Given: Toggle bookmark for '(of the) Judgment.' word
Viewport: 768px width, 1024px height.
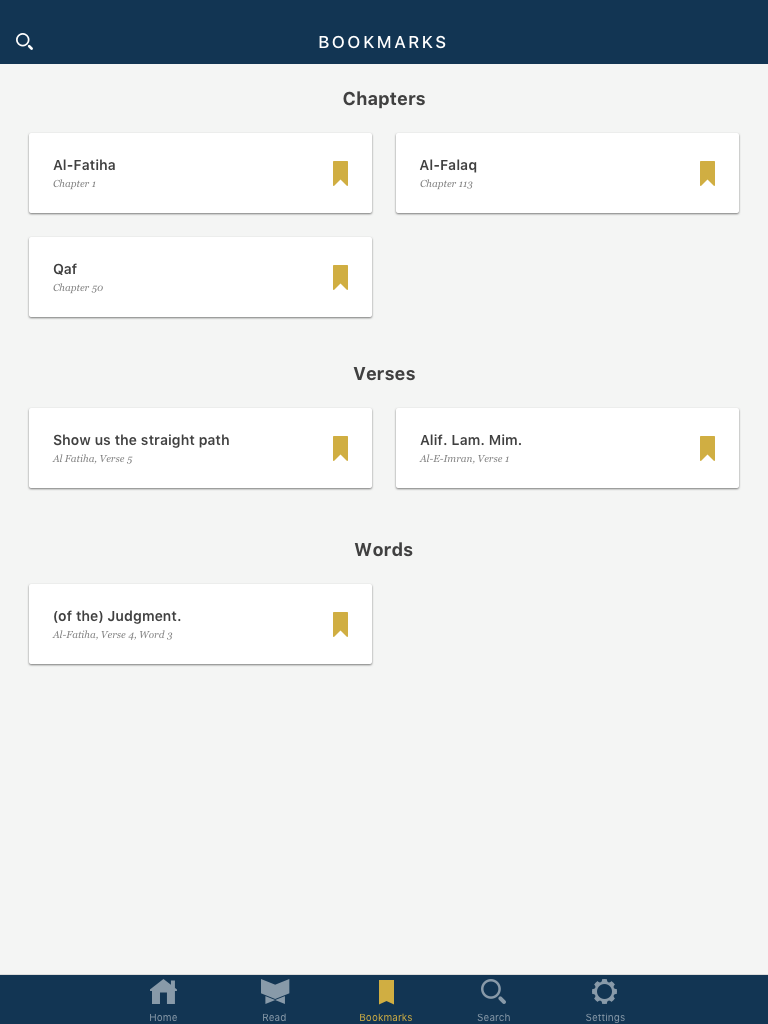Looking at the screenshot, I should pyautogui.click(x=340, y=625).
